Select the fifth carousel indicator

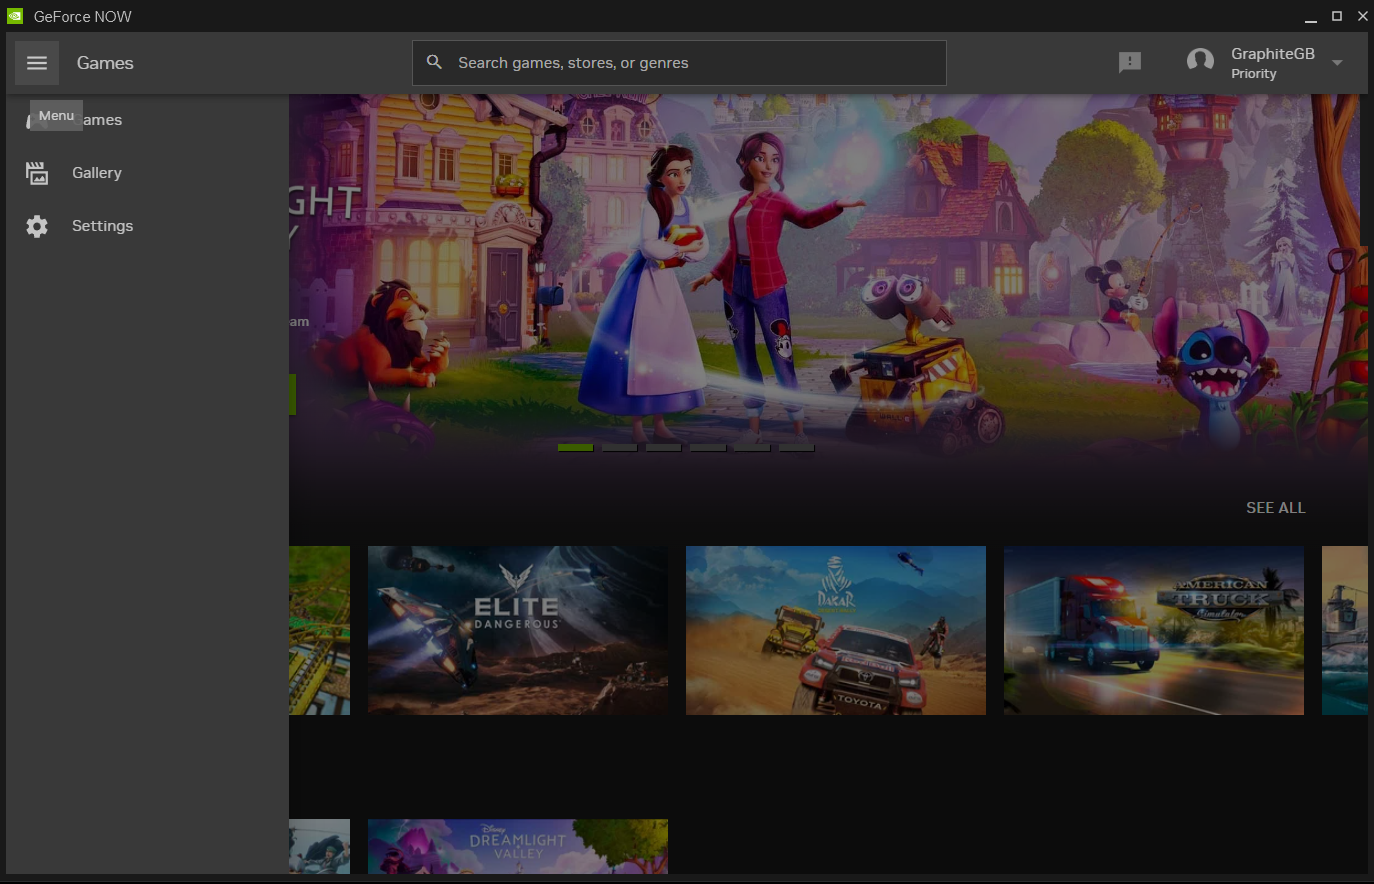[752, 448]
